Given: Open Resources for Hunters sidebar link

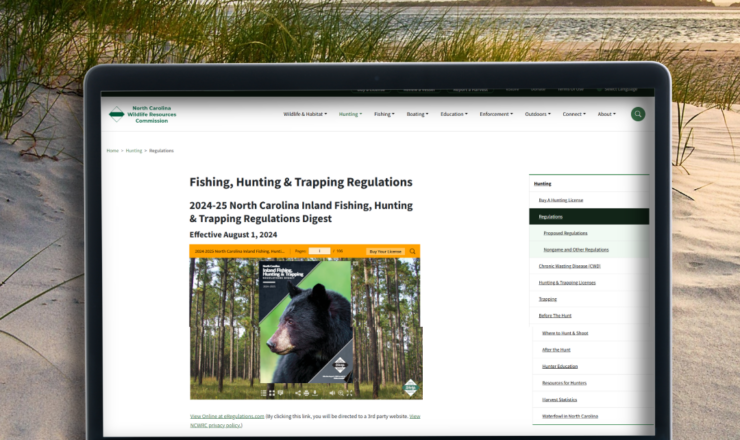Looking at the screenshot, I should [x=564, y=383].
